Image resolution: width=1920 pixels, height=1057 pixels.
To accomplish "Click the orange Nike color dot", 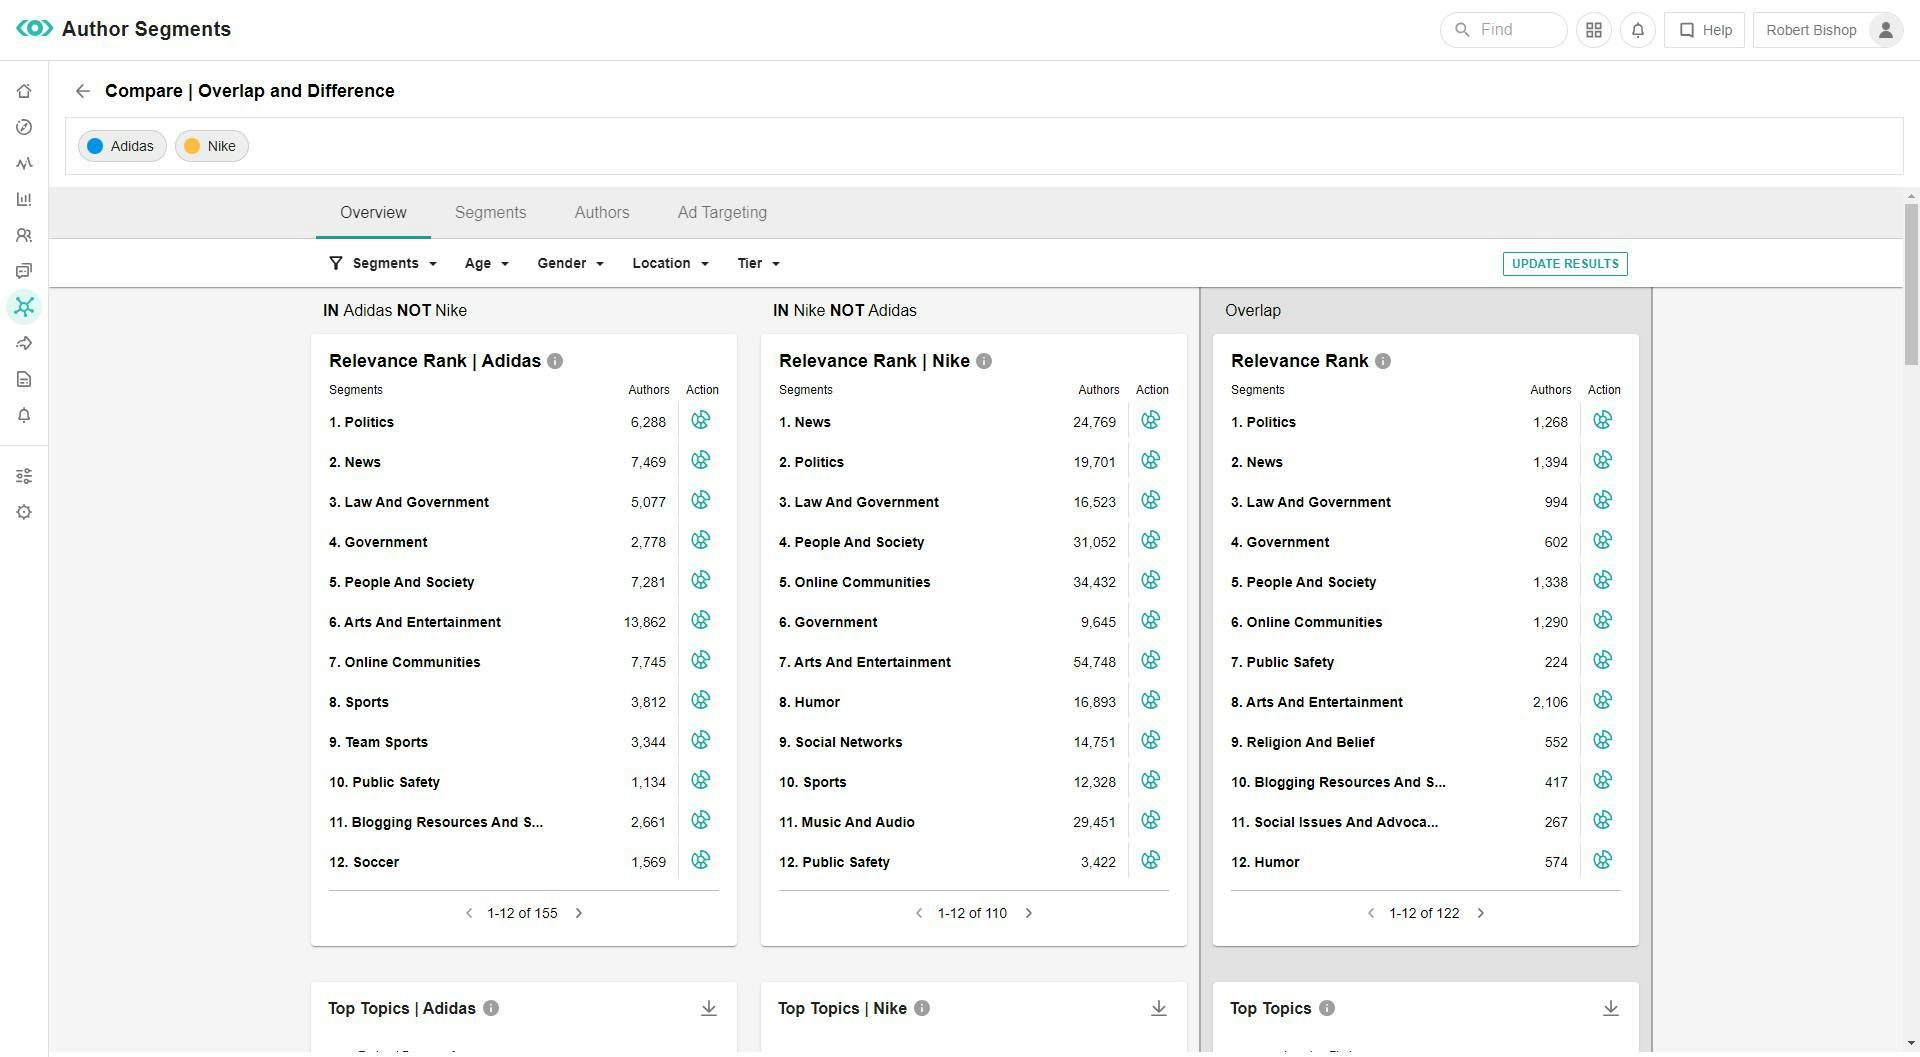I will (192, 147).
